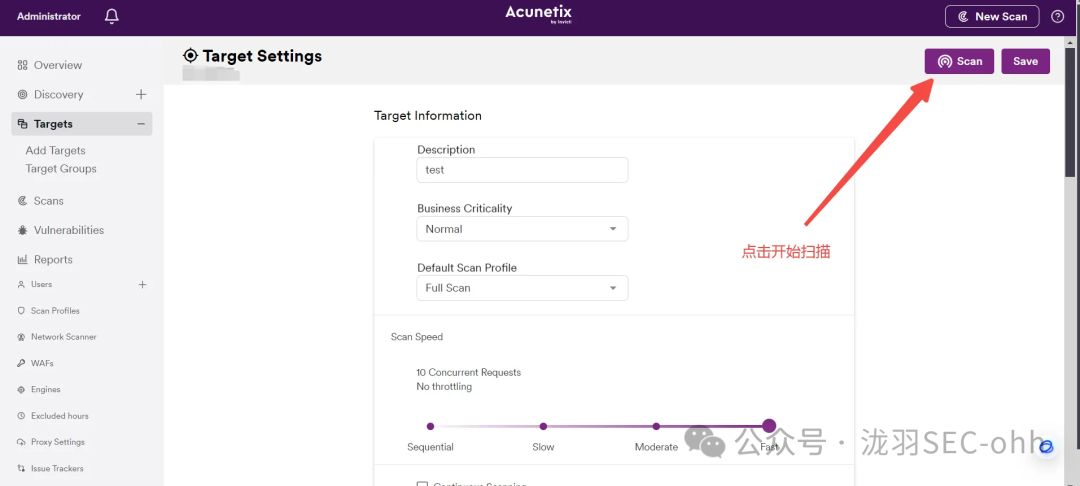
Task: Expand the Users section with the plus
Action: 143,284
